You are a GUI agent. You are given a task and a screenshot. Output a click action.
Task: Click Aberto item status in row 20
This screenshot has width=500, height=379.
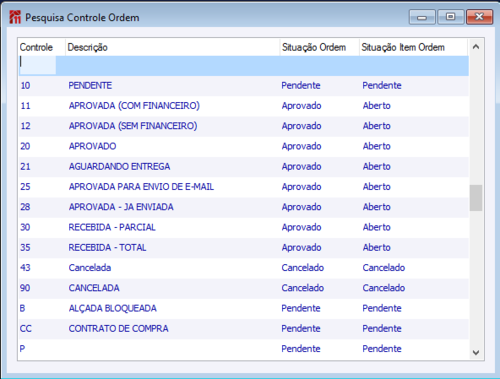[x=377, y=146]
